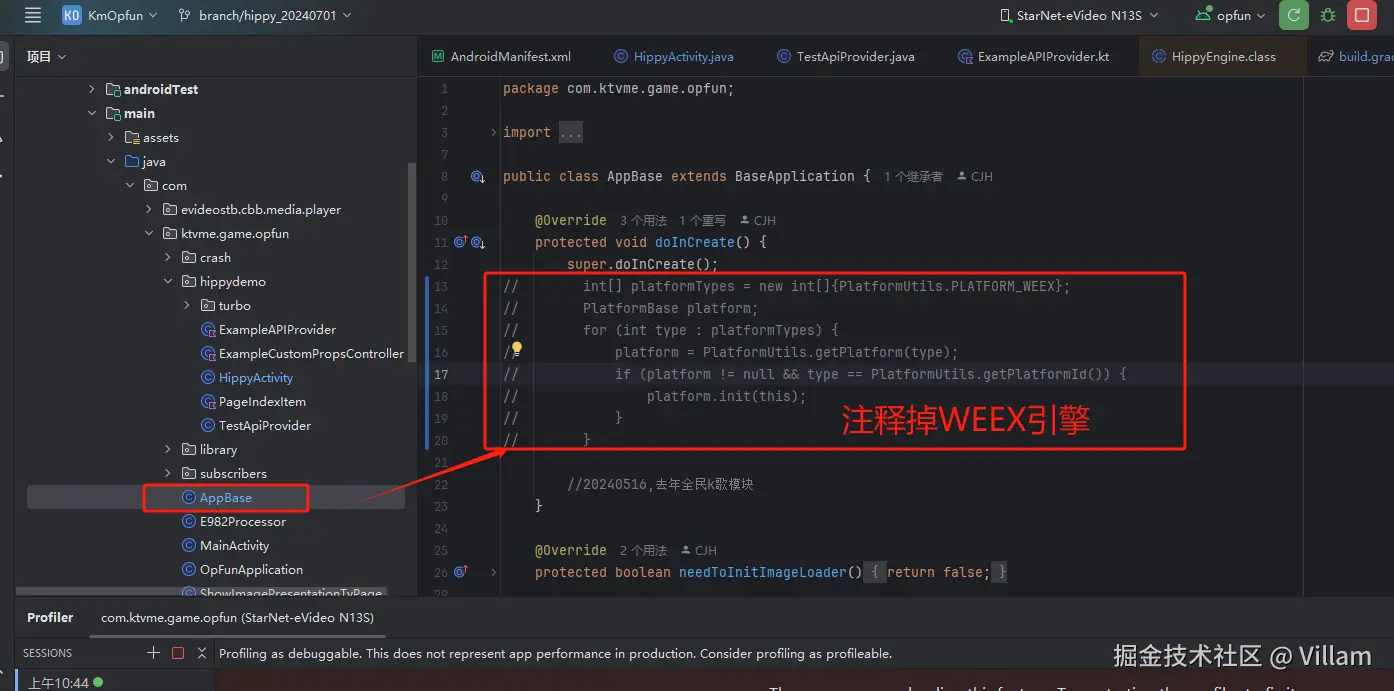Stop profiling session with red square icon
The width and height of the screenshot is (1394, 691).
coord(178,653)
